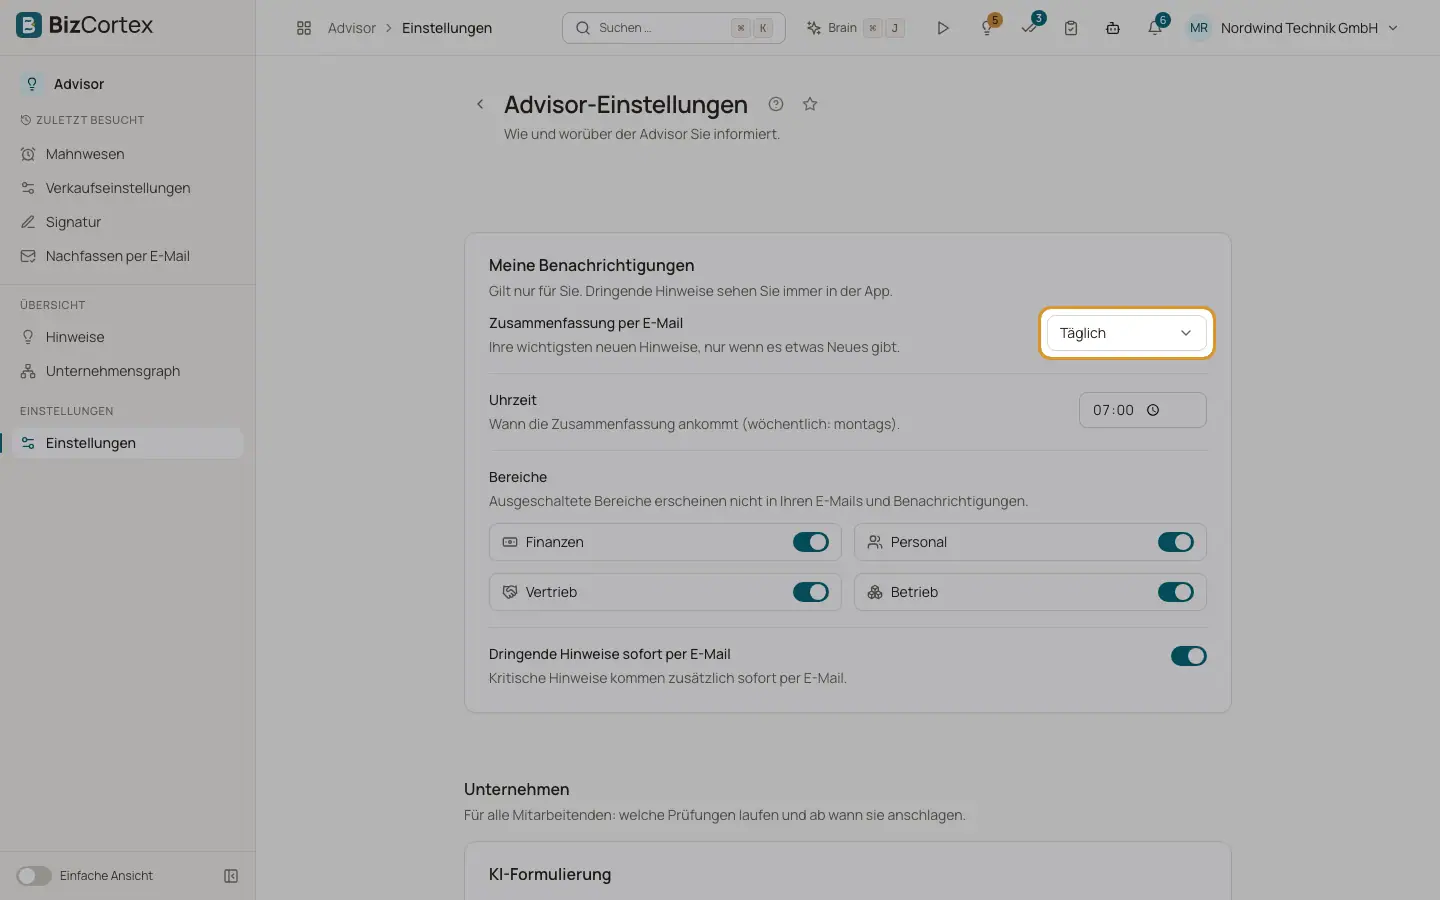
Task: Click the KI-Formulierung heading
Action: tap(550, 874)
